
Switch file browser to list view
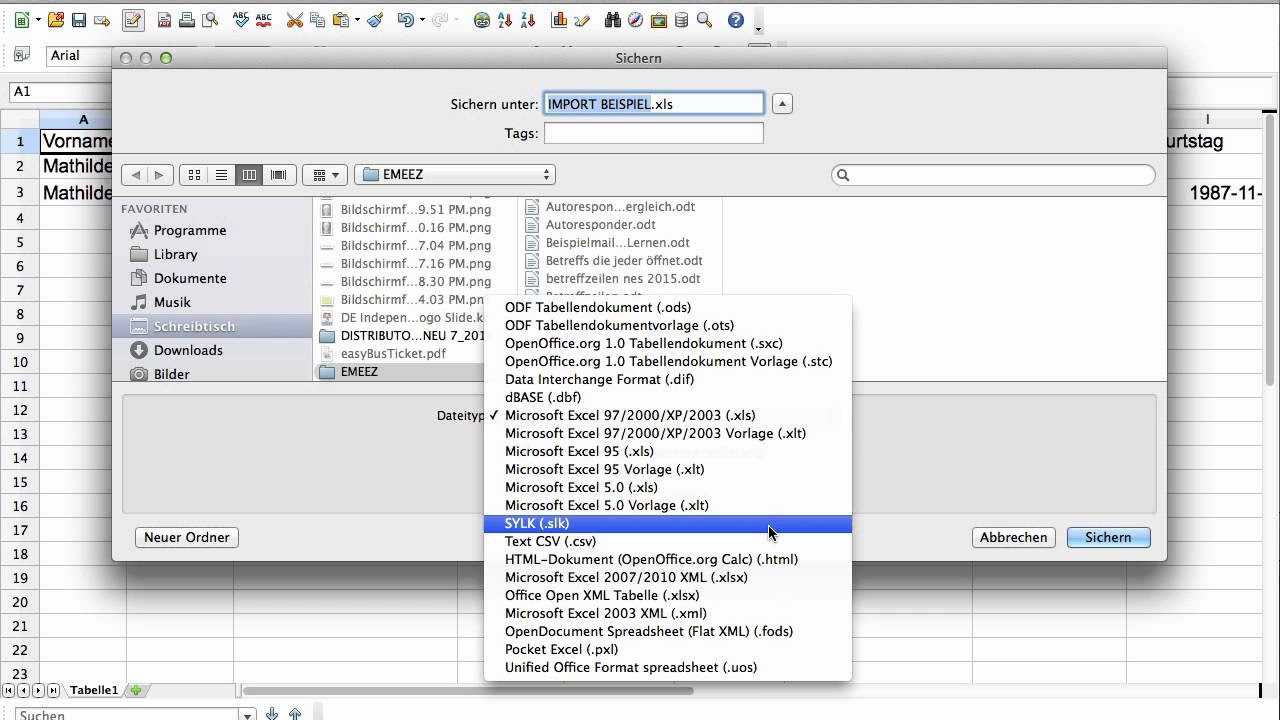click(x=222, y=175)
